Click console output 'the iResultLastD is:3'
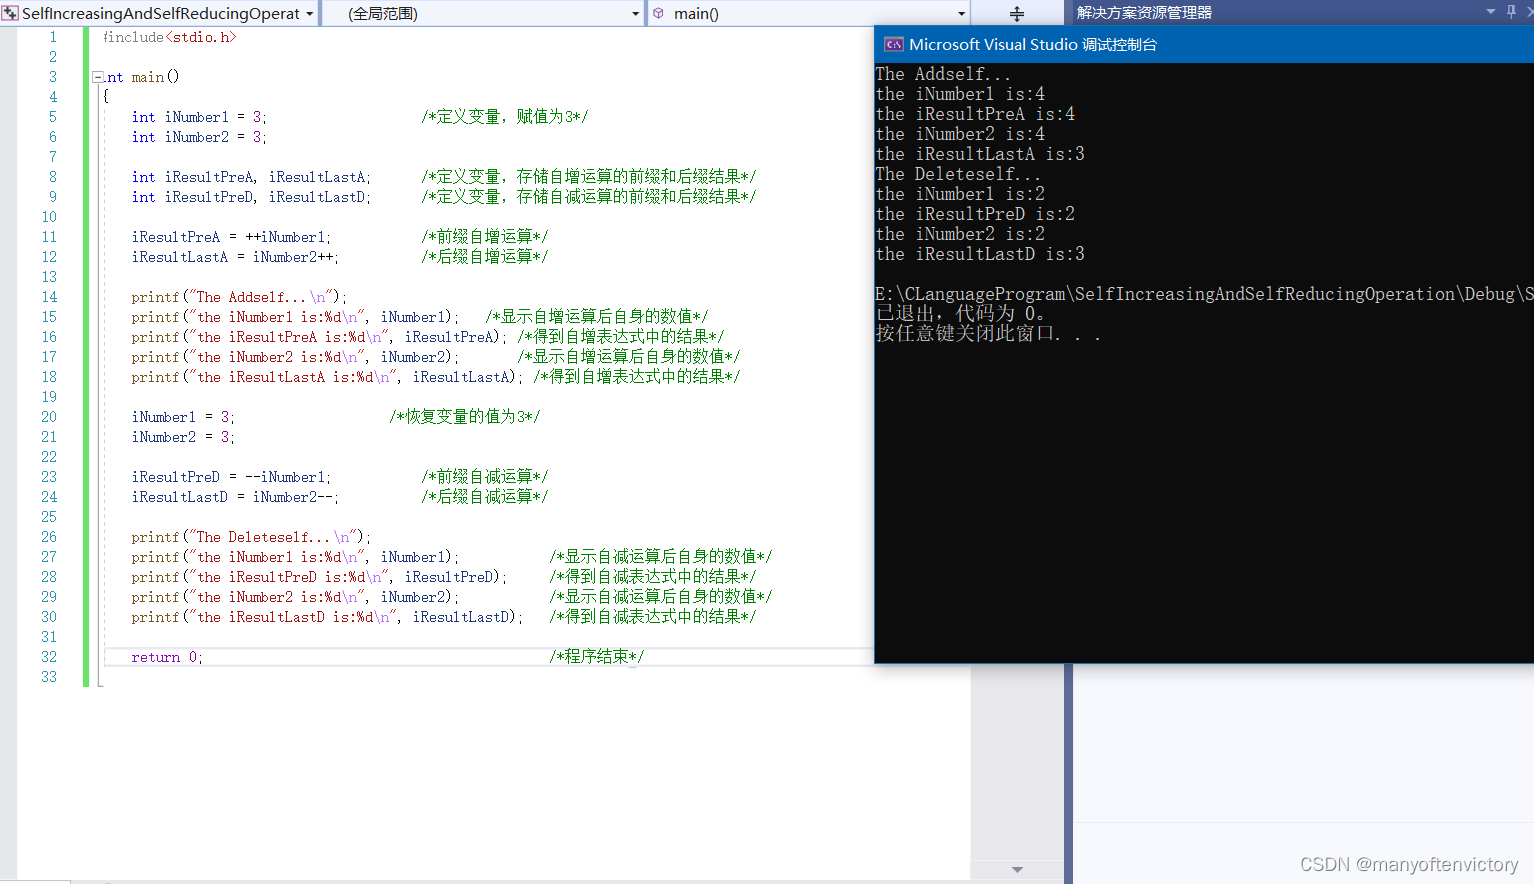Viewport: 1534px width, 884px height. (x=980, y=254)
